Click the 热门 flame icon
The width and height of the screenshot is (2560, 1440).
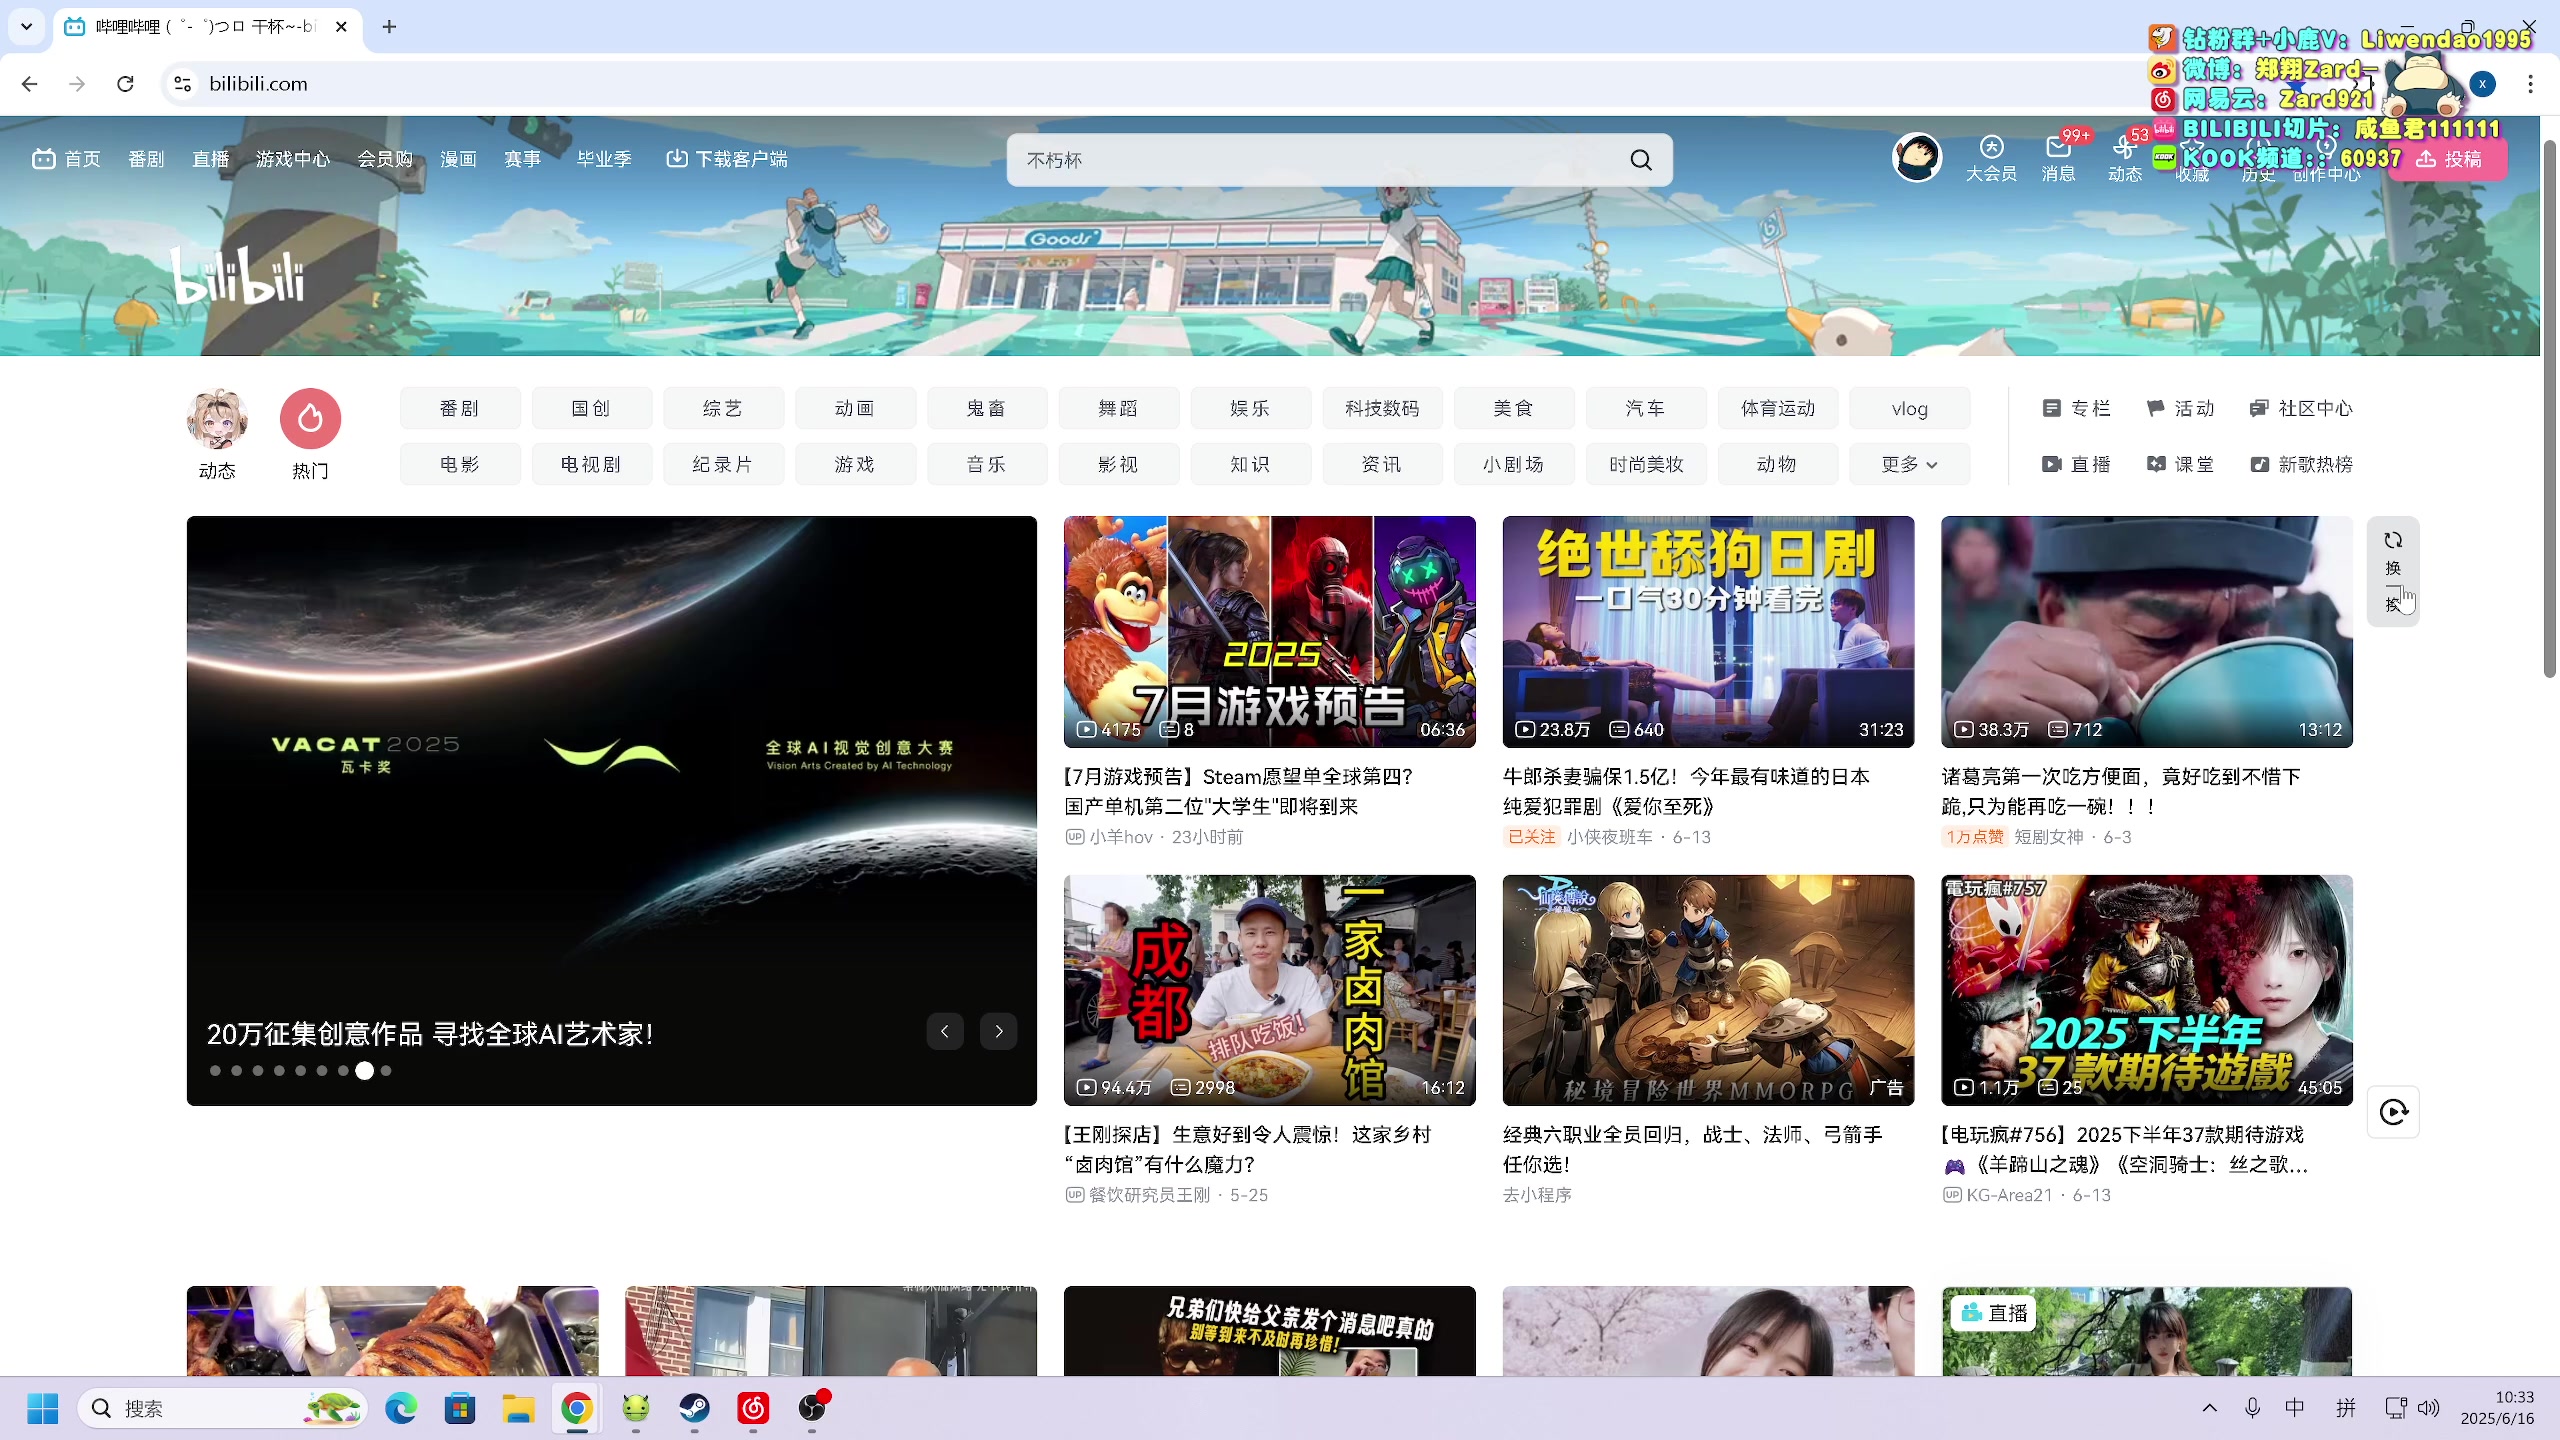pos(310,418)
